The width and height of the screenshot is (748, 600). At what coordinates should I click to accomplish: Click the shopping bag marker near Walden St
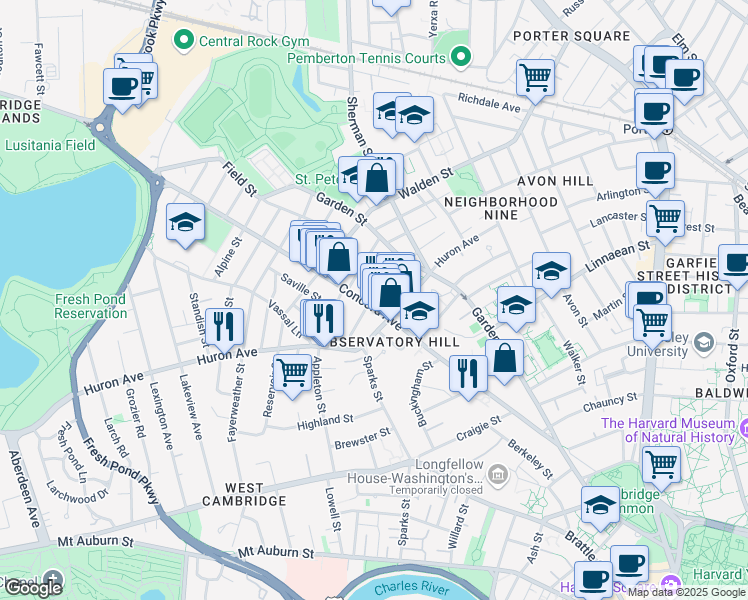(x=378, y=179)
